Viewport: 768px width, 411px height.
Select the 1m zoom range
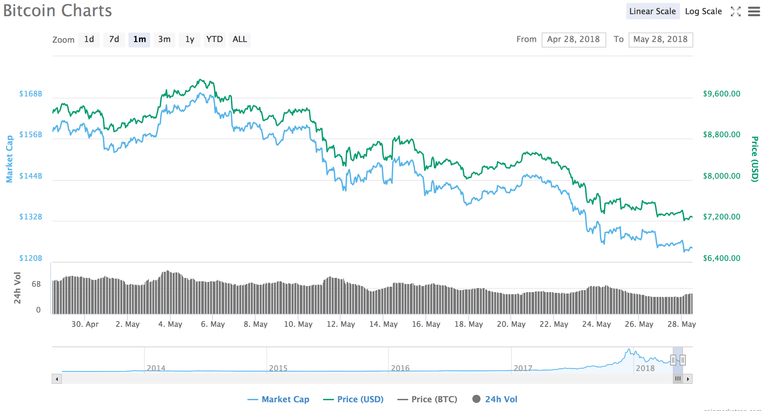140,39
